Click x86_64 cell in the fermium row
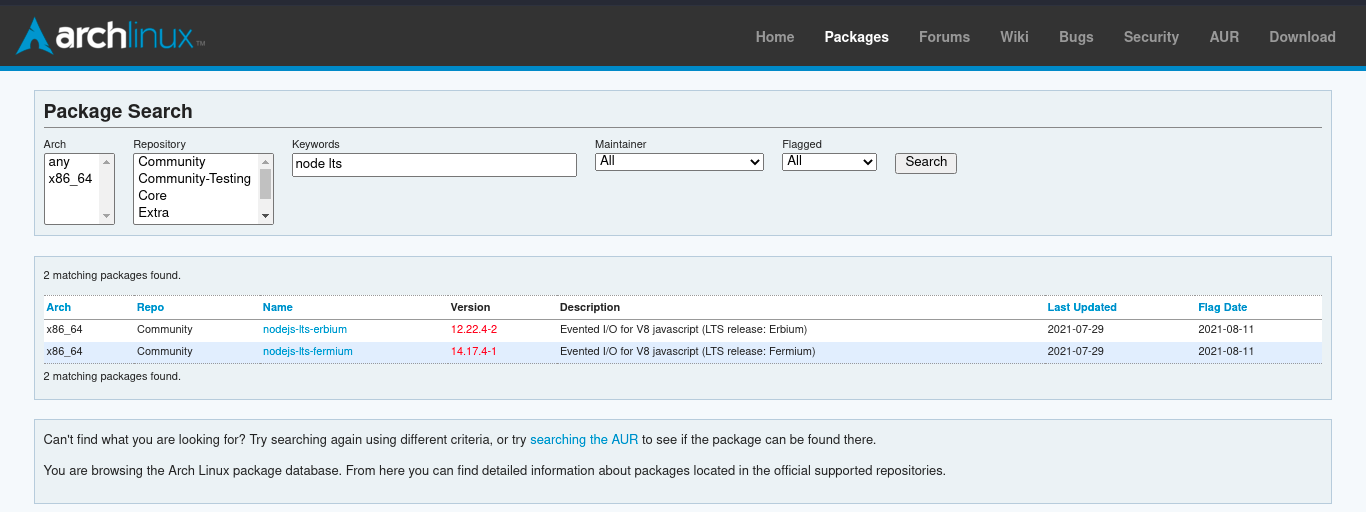 click(64, 351)
